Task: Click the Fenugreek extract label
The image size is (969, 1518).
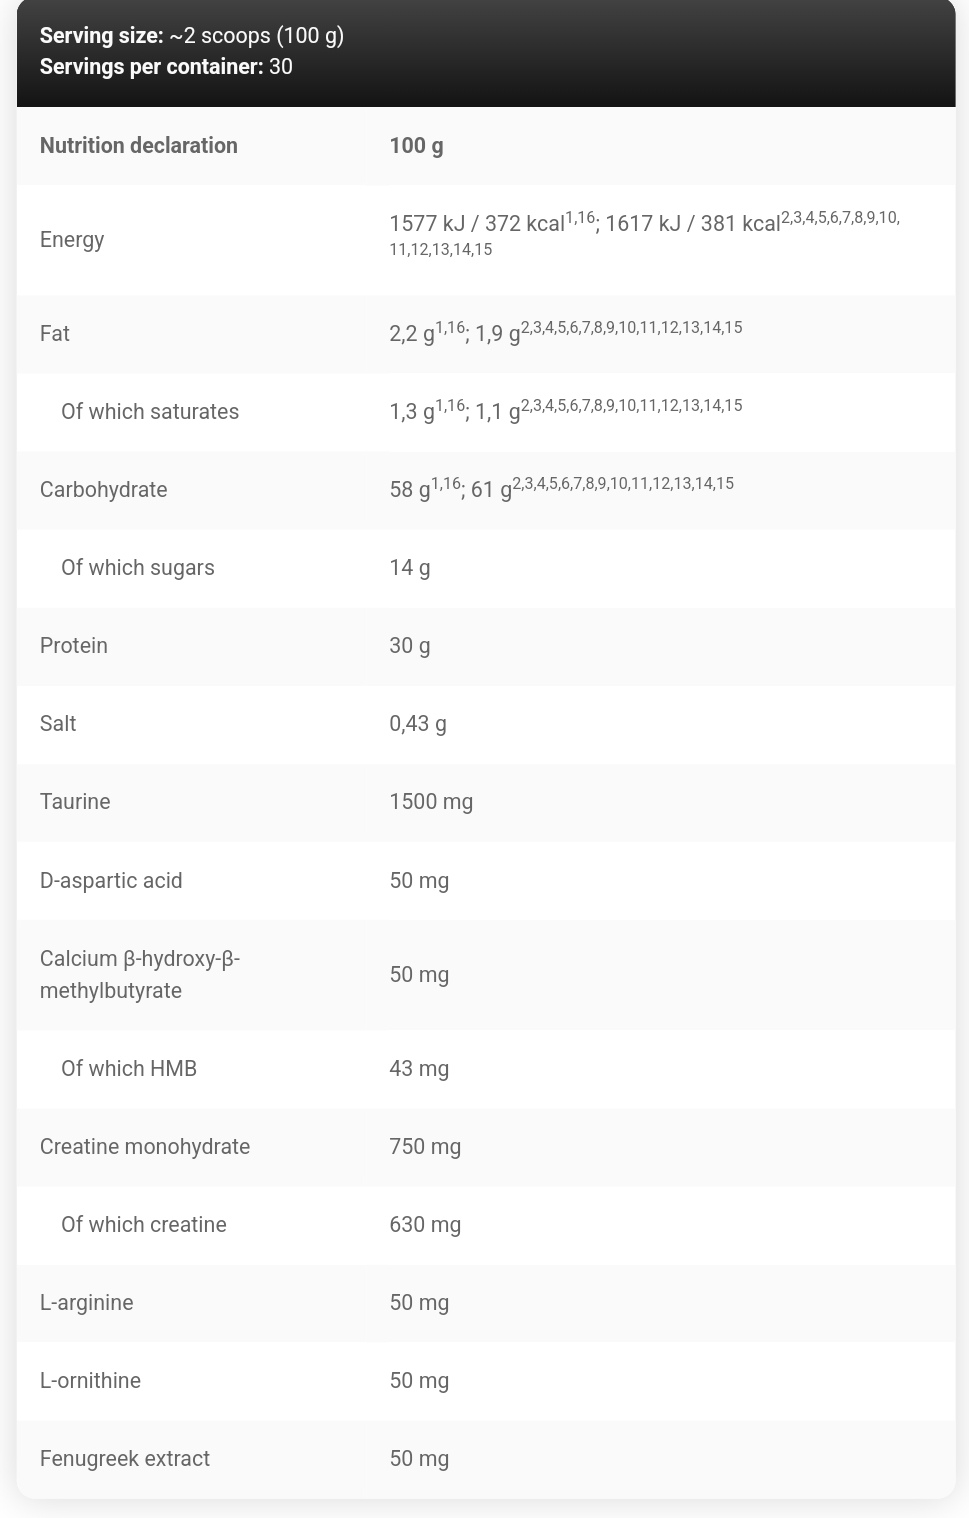Action: [125, 1459]
